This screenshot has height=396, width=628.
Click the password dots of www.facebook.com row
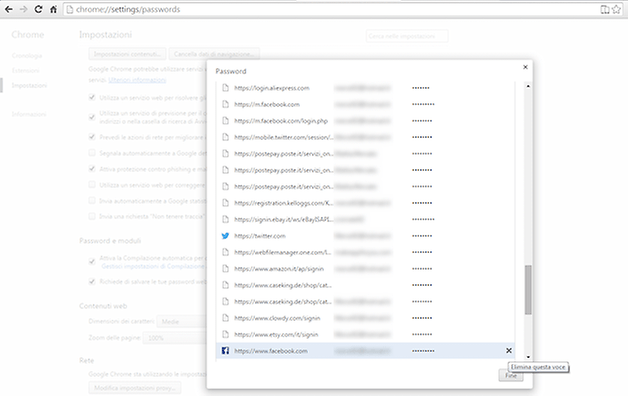click(423, 351)
